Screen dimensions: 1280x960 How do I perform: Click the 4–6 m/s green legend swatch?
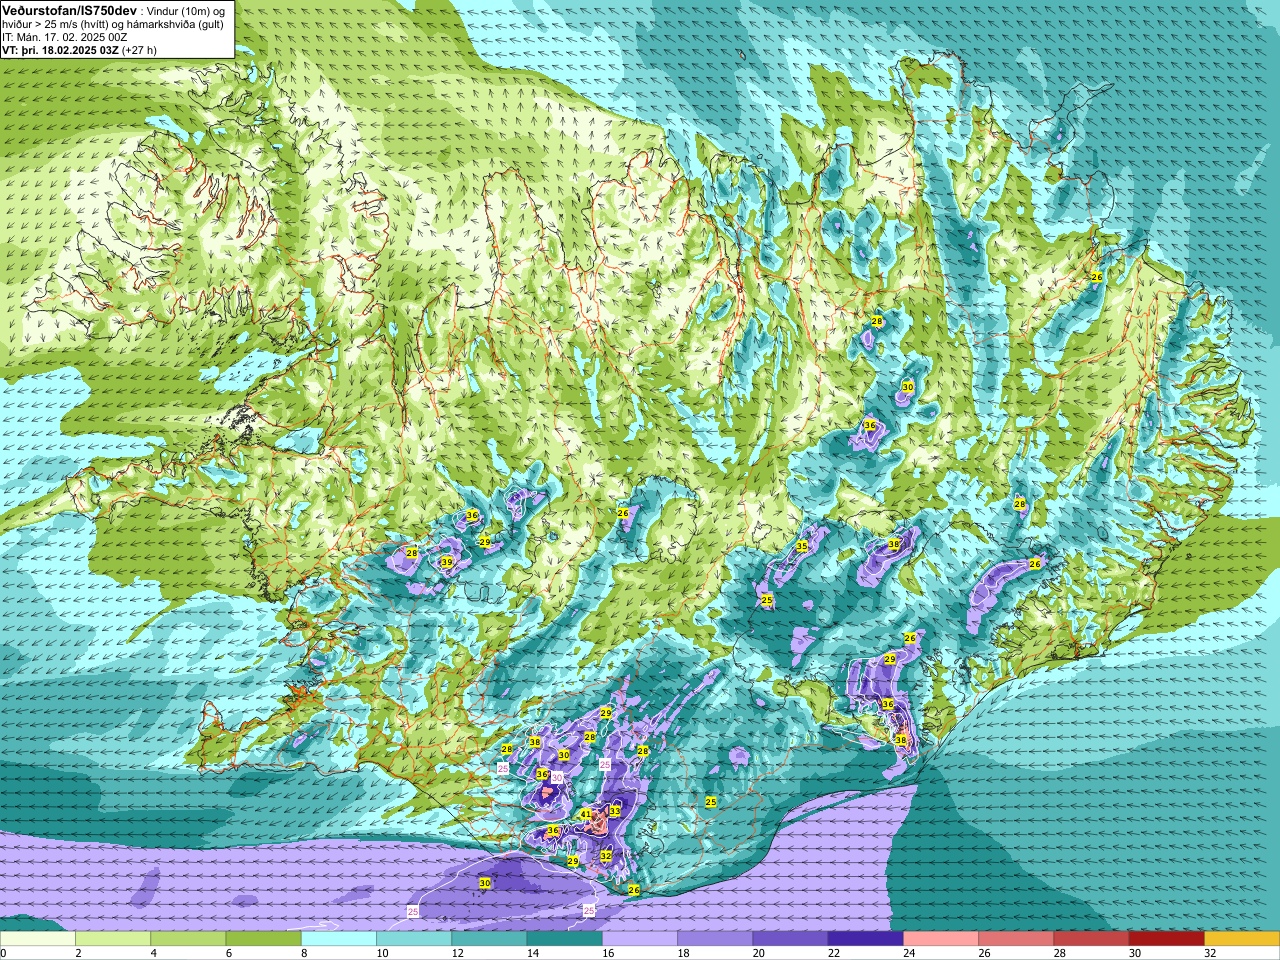coord(188,939)
